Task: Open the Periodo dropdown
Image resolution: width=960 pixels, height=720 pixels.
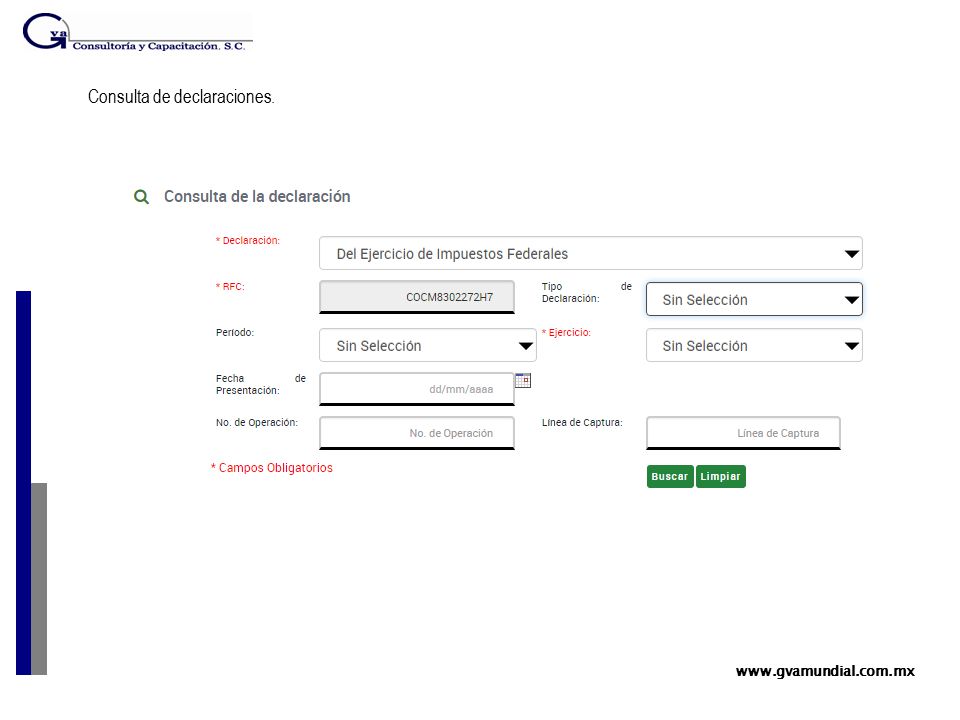Action: (x=428, y=345)
